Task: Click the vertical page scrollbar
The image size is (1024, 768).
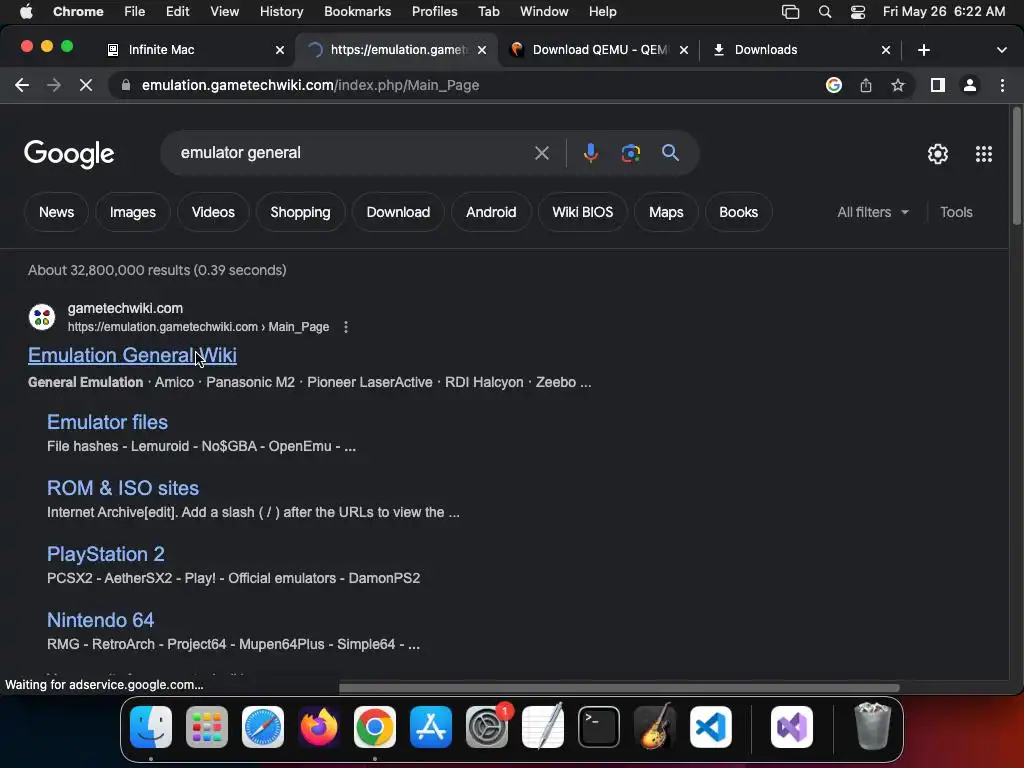Action: click(1016, 167)
